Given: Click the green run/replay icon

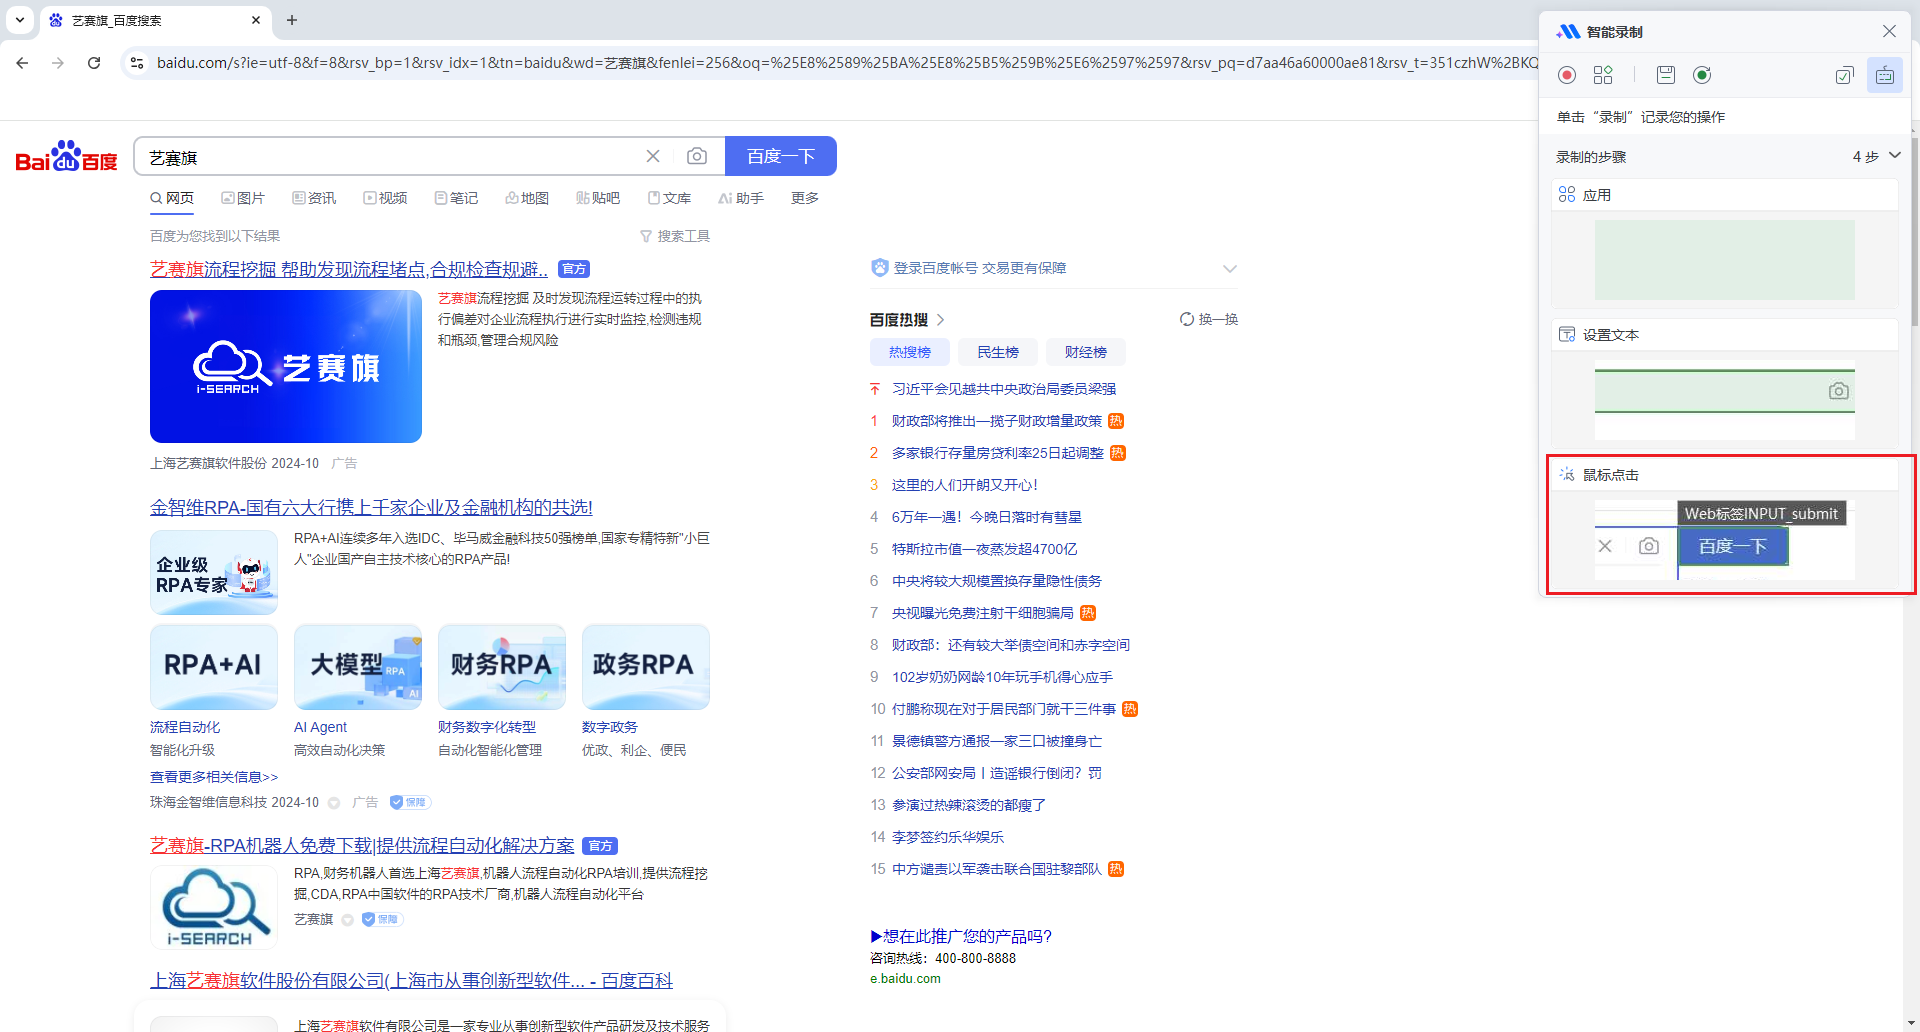Looking at the screenshot, I should 1702,75.
